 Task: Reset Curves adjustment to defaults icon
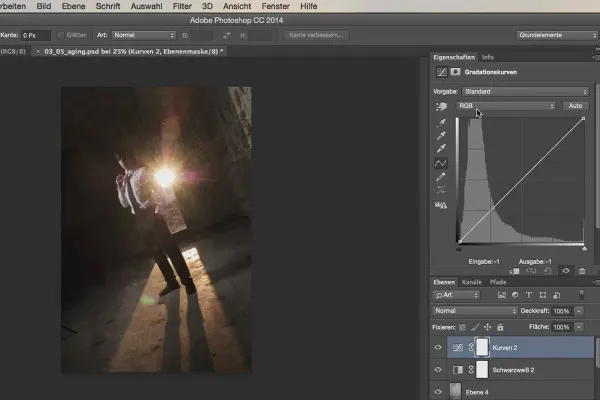548,271
